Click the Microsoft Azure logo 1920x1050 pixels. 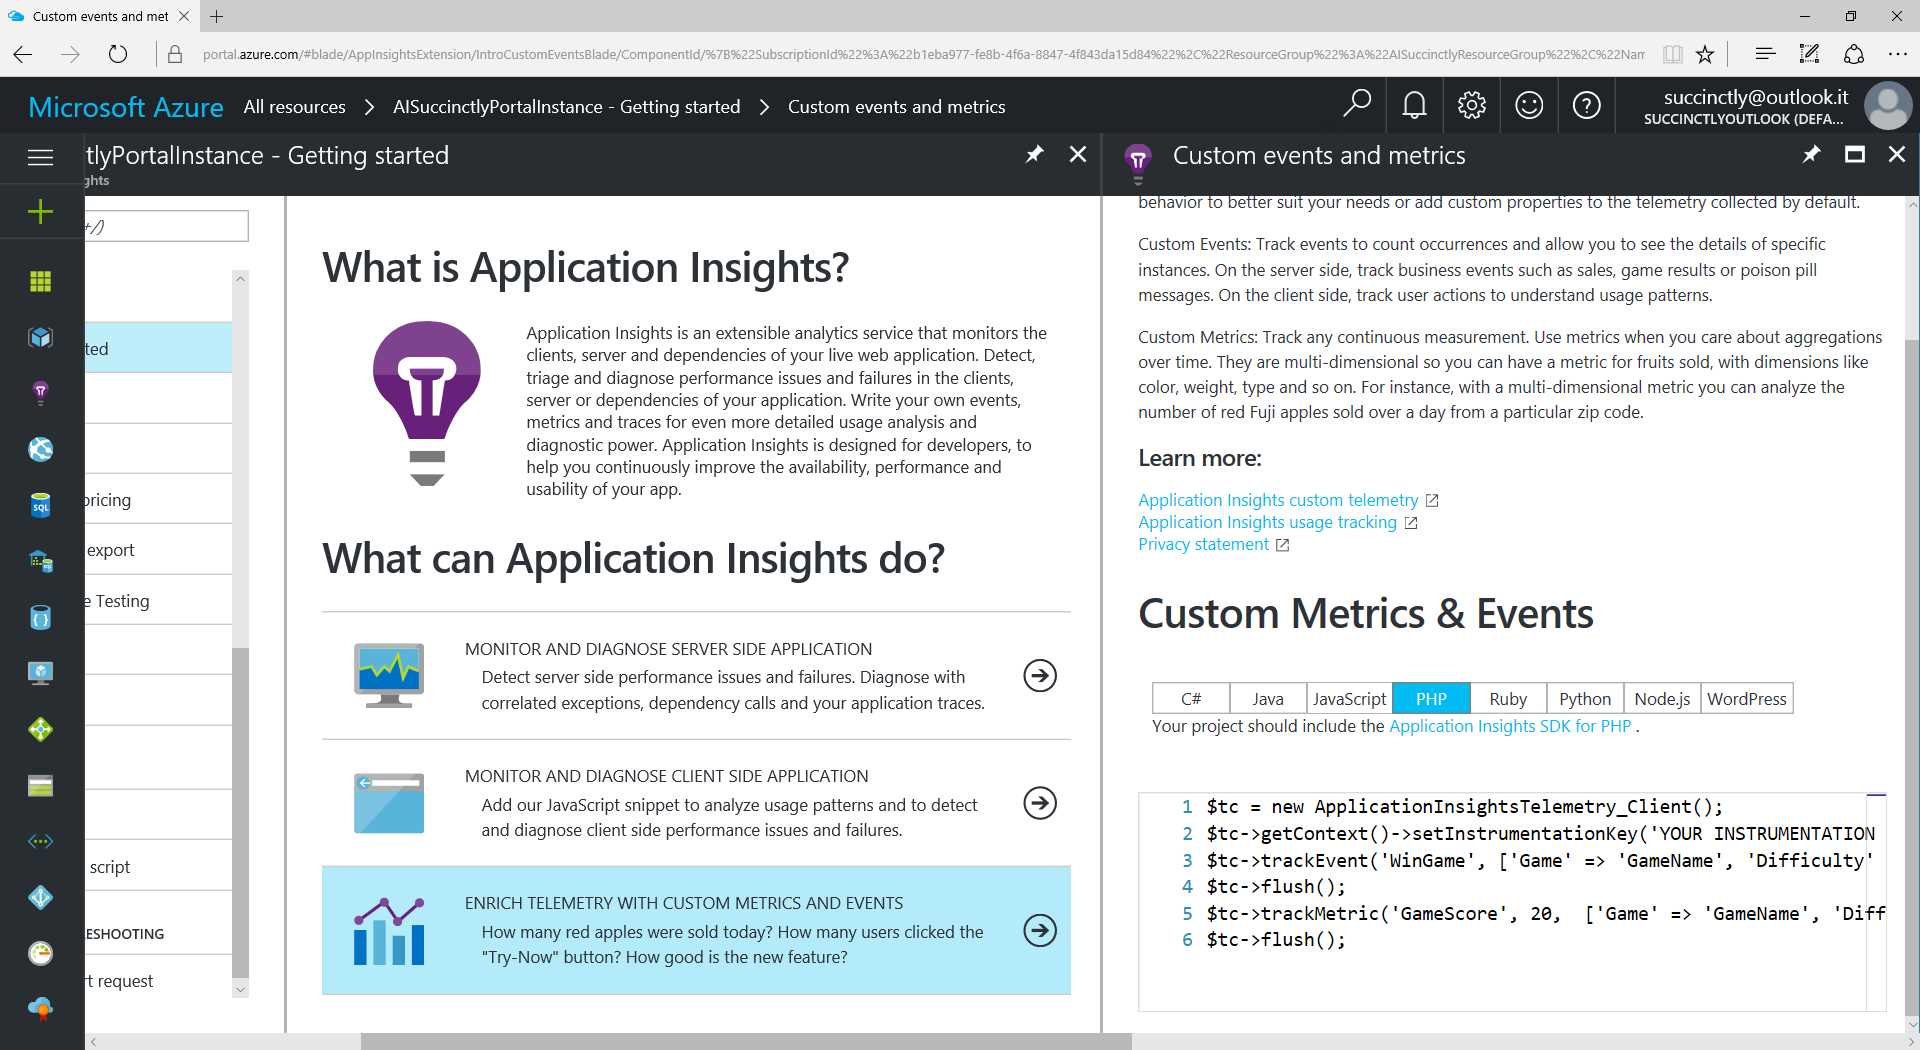pyautogui.click(x=126, y=106)
